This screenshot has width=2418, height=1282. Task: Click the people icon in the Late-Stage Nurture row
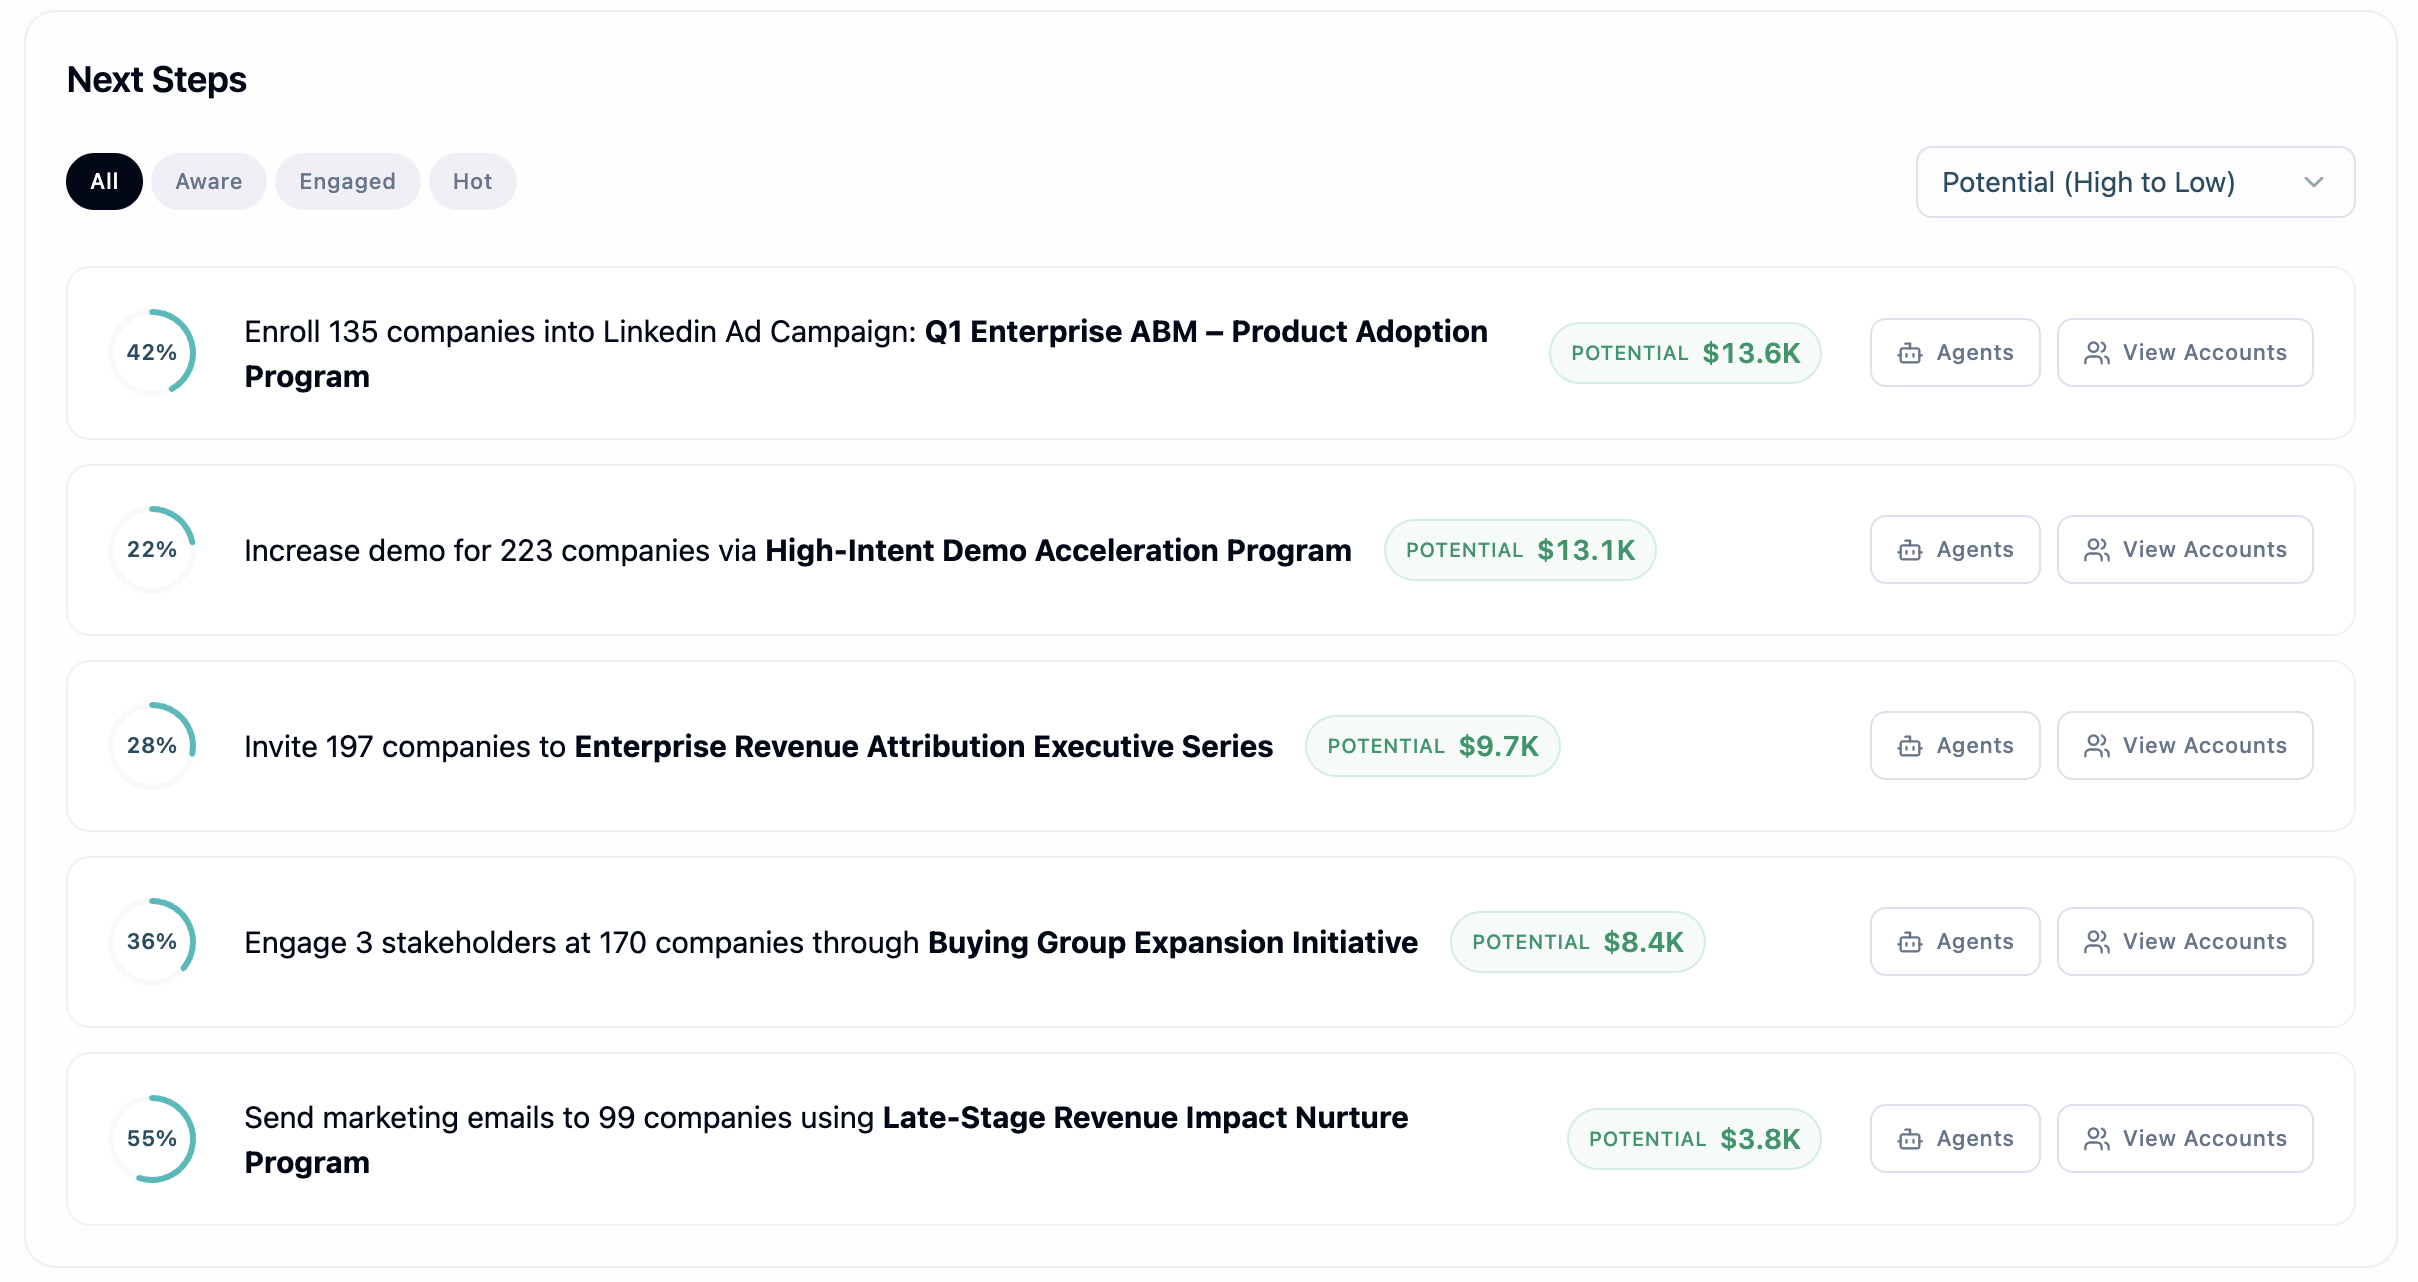click(x=2097, y=1139)
